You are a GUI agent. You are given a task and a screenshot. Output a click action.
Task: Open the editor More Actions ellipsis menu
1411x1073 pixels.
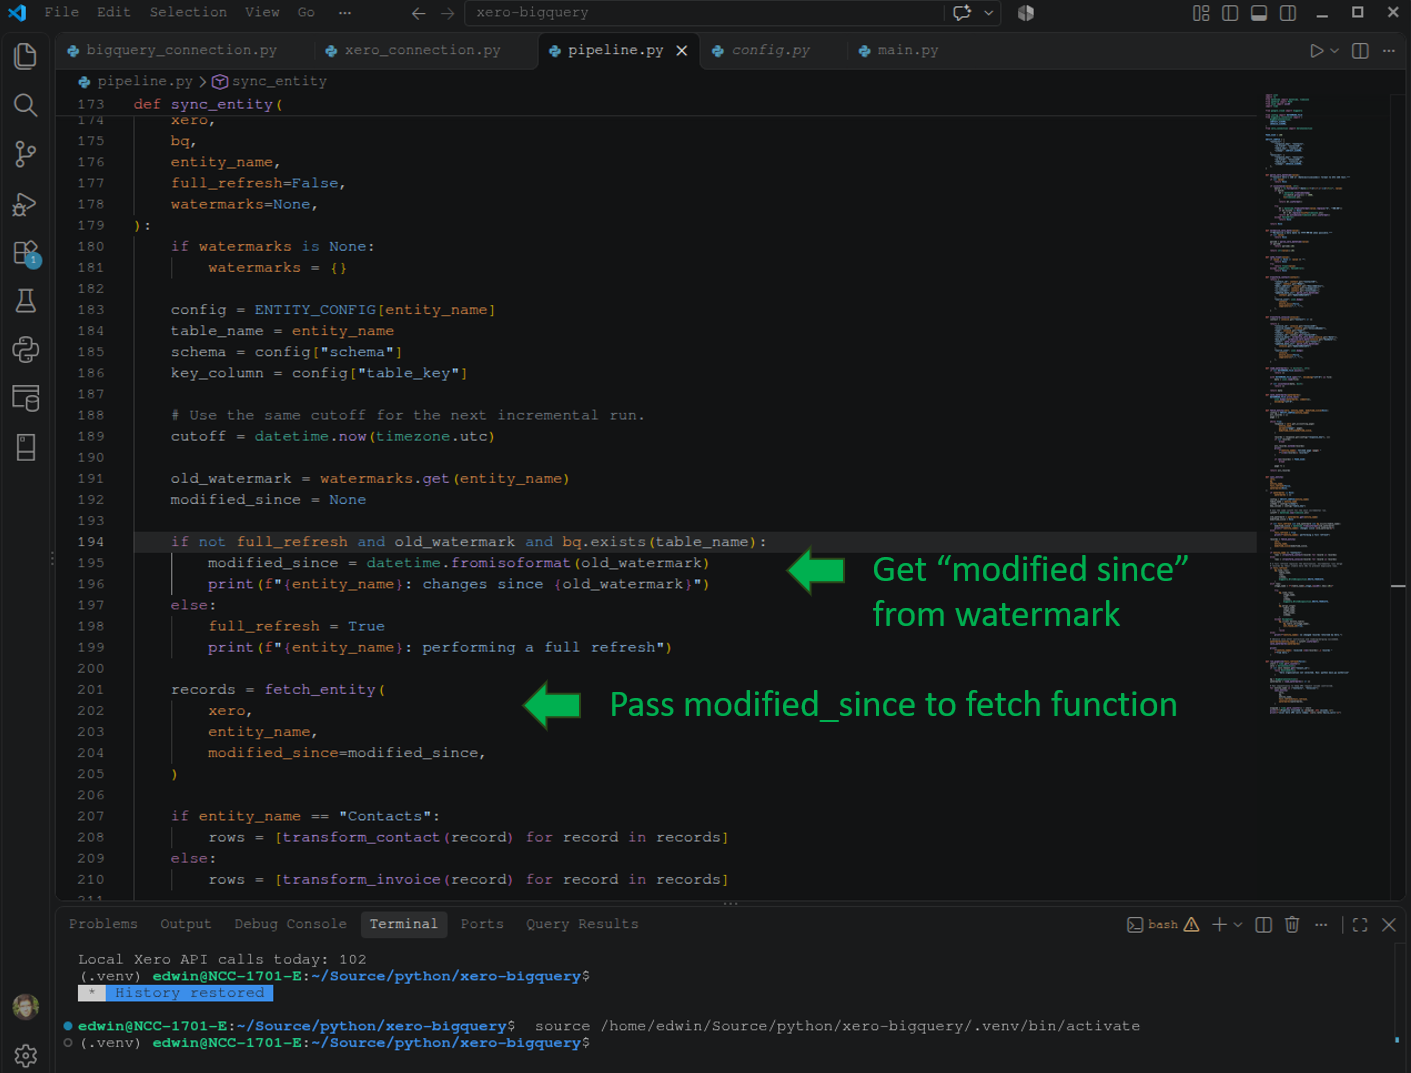(1389, 51)
